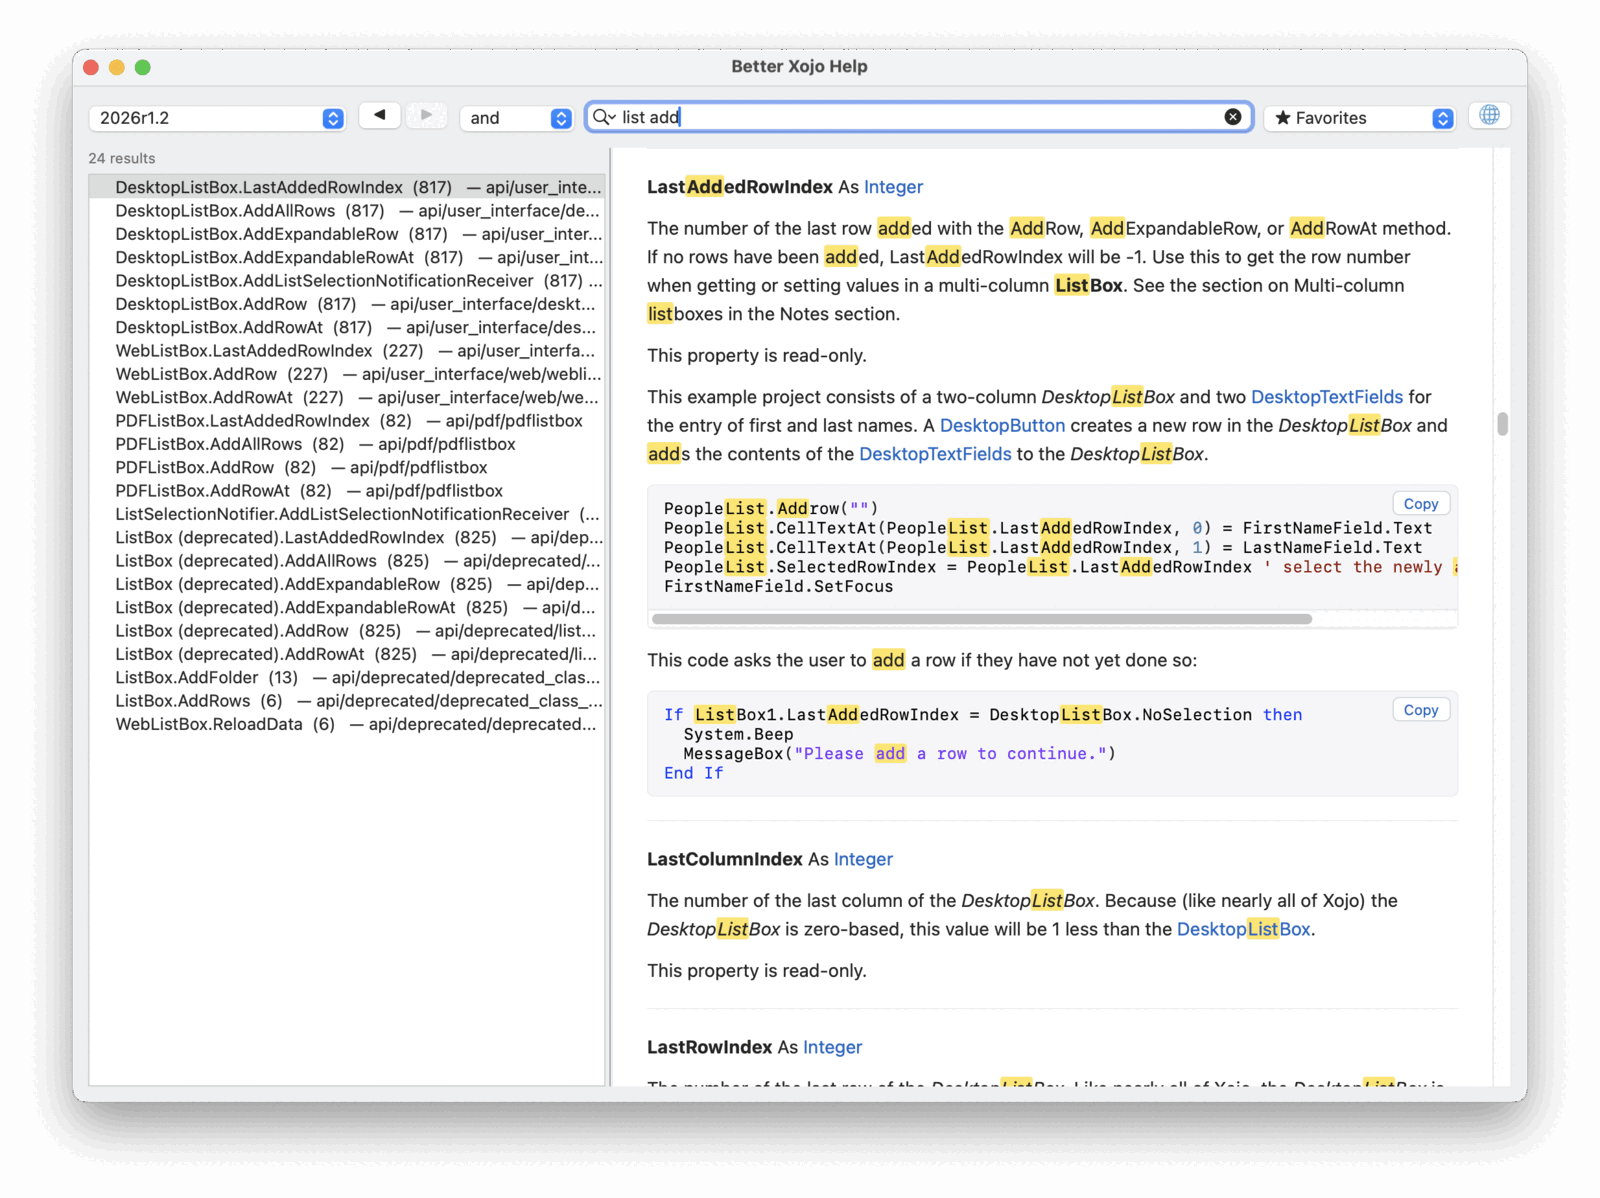Select result ListBox (deprecated).LastAddedRowIndex
Screen dimensions: 1600x1198
click(x=347, y=537)
